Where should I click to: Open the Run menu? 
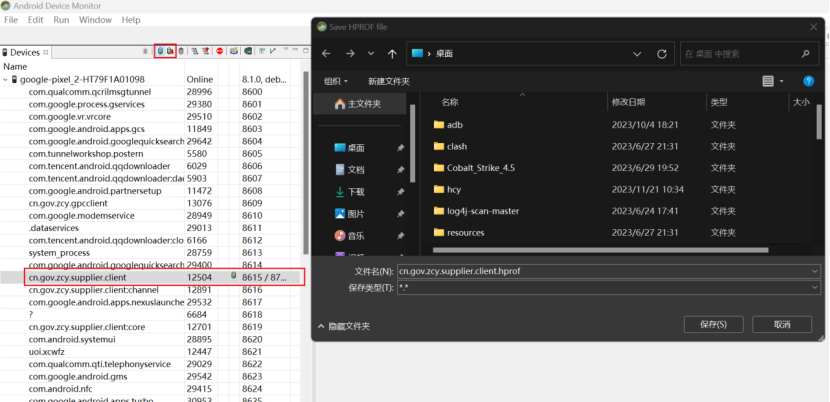point(62,20)
